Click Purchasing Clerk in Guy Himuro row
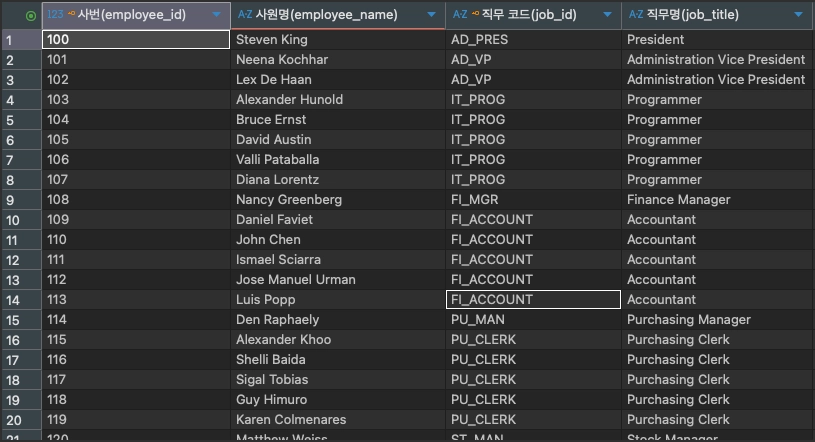 717,400
